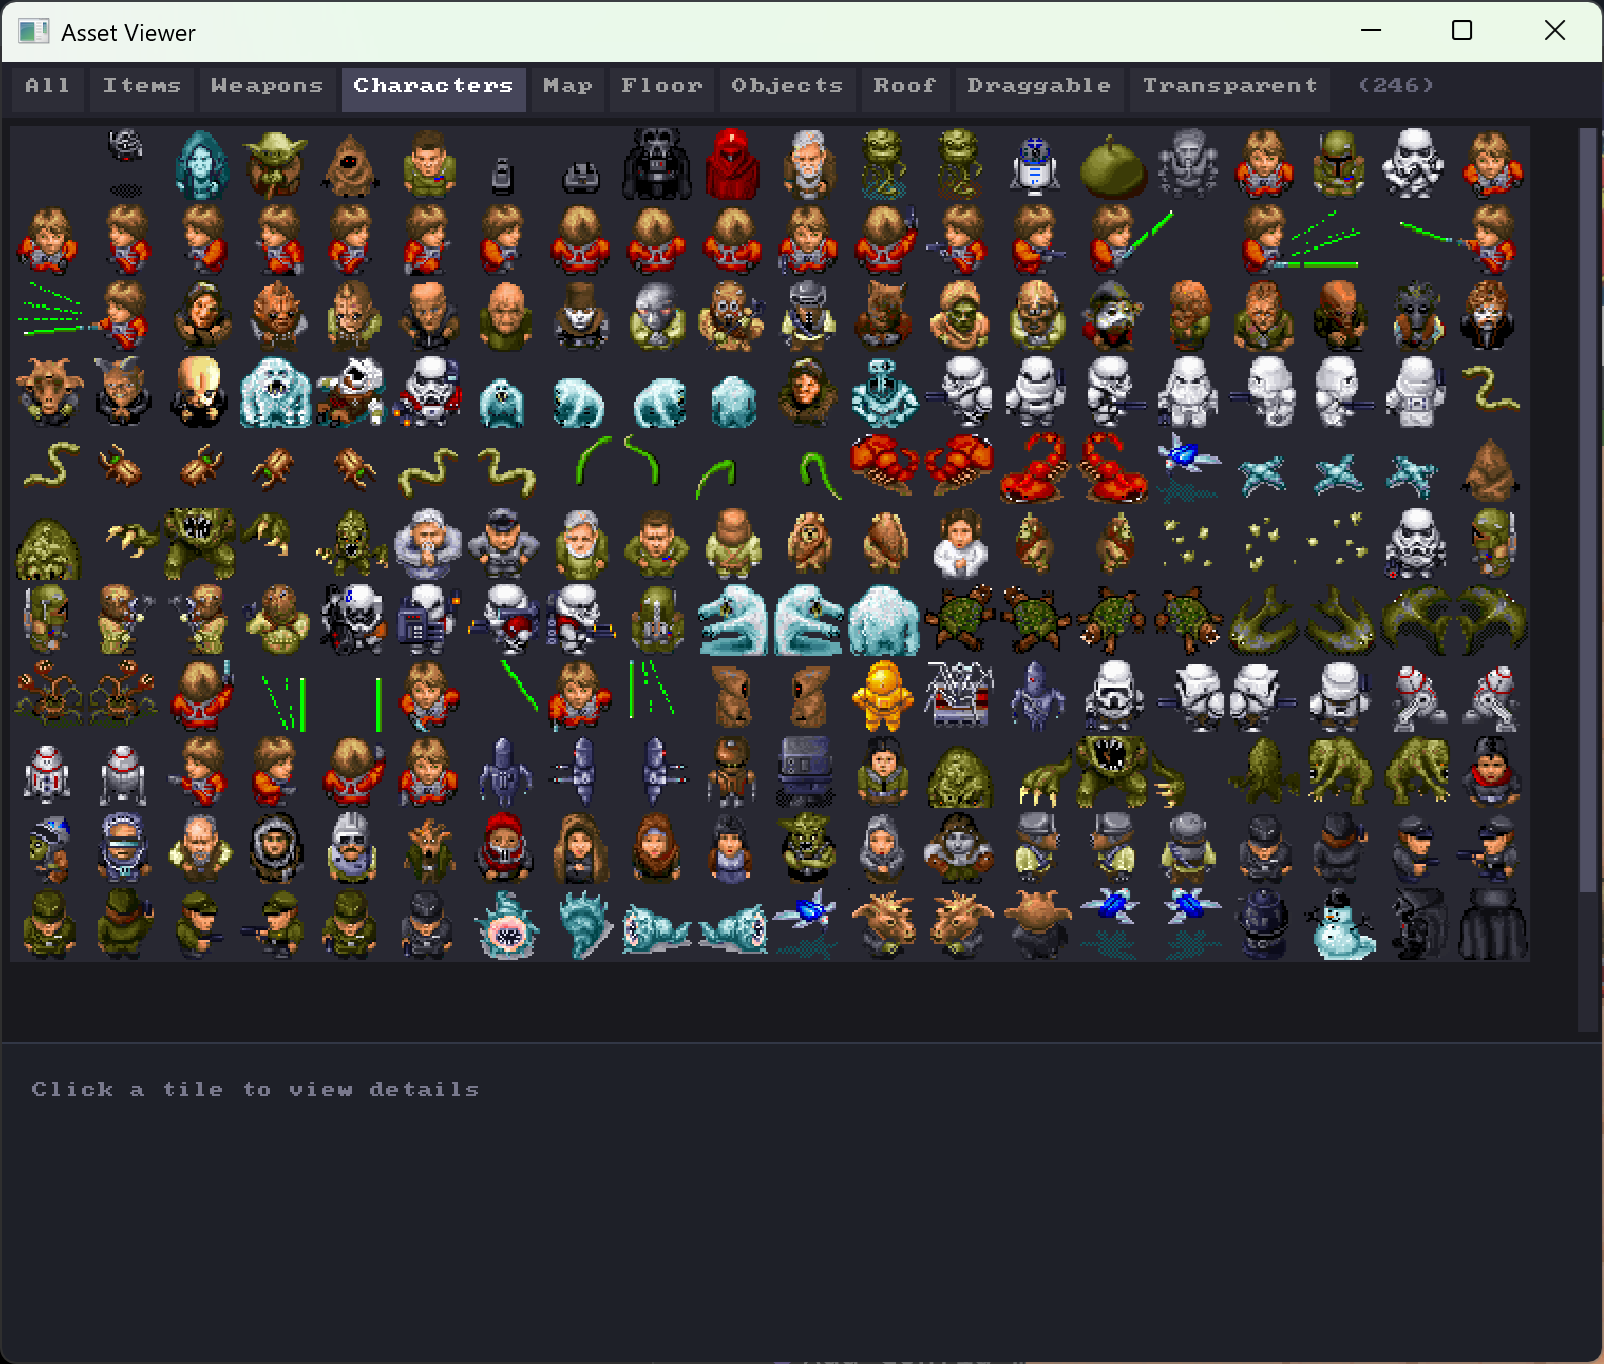Image resolution: width=1604 pixels, height=1364 pixels.
Task: Click the teal monster with pink mouth
Action: [506, 925]
